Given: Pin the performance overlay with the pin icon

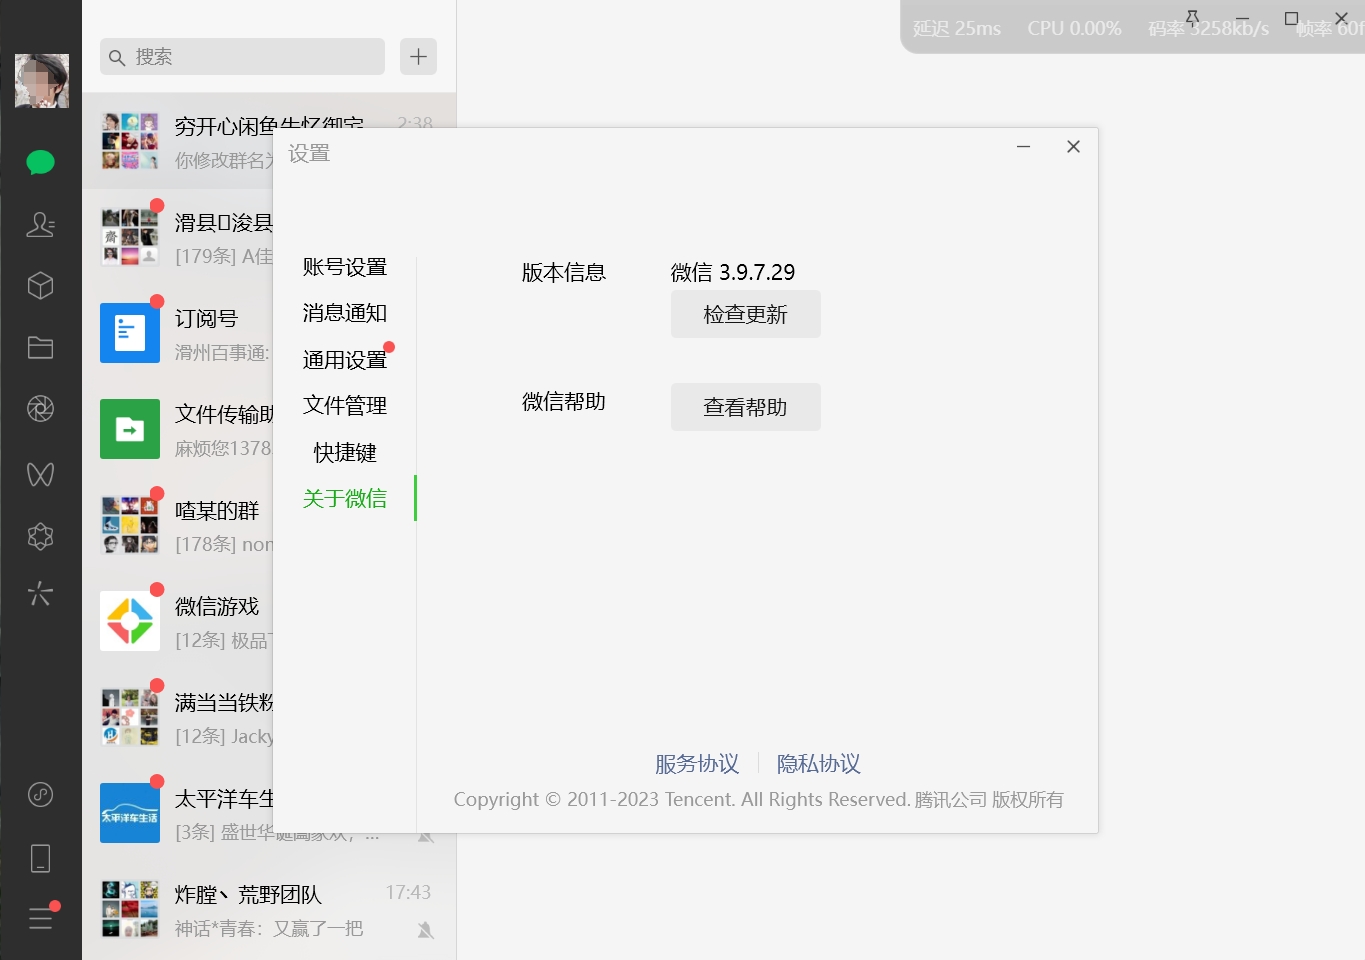Looking at the screenshot, I should pyautogui.click(x=1192, y=18).
